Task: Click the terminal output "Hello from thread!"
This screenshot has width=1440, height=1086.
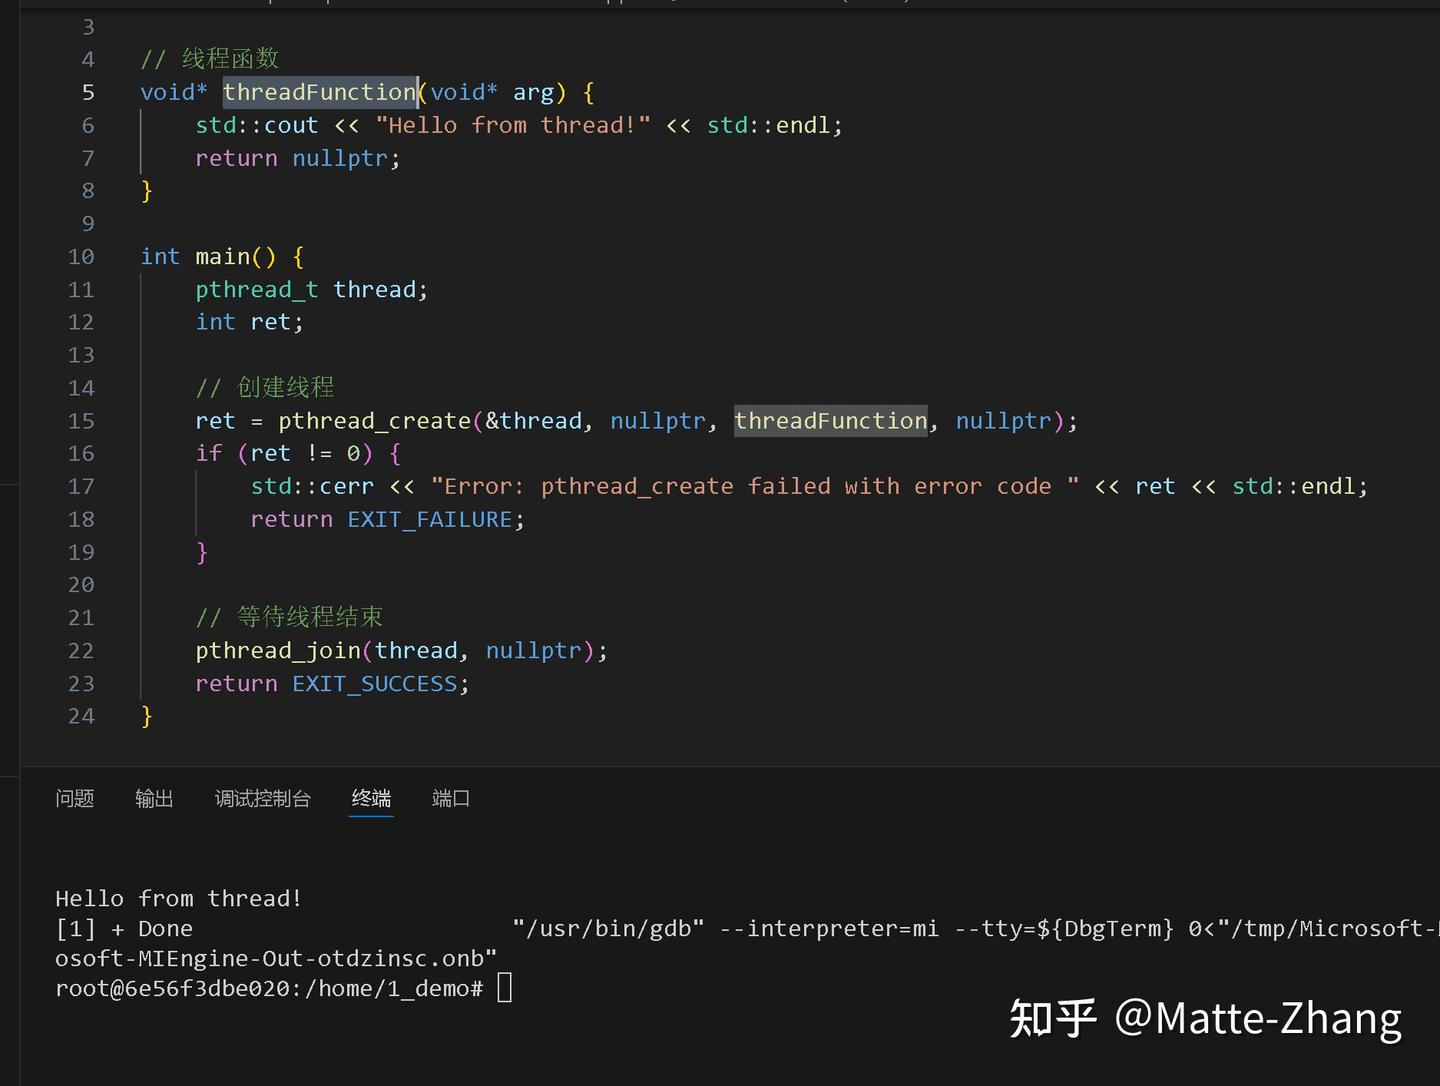Action: (178, 899)
